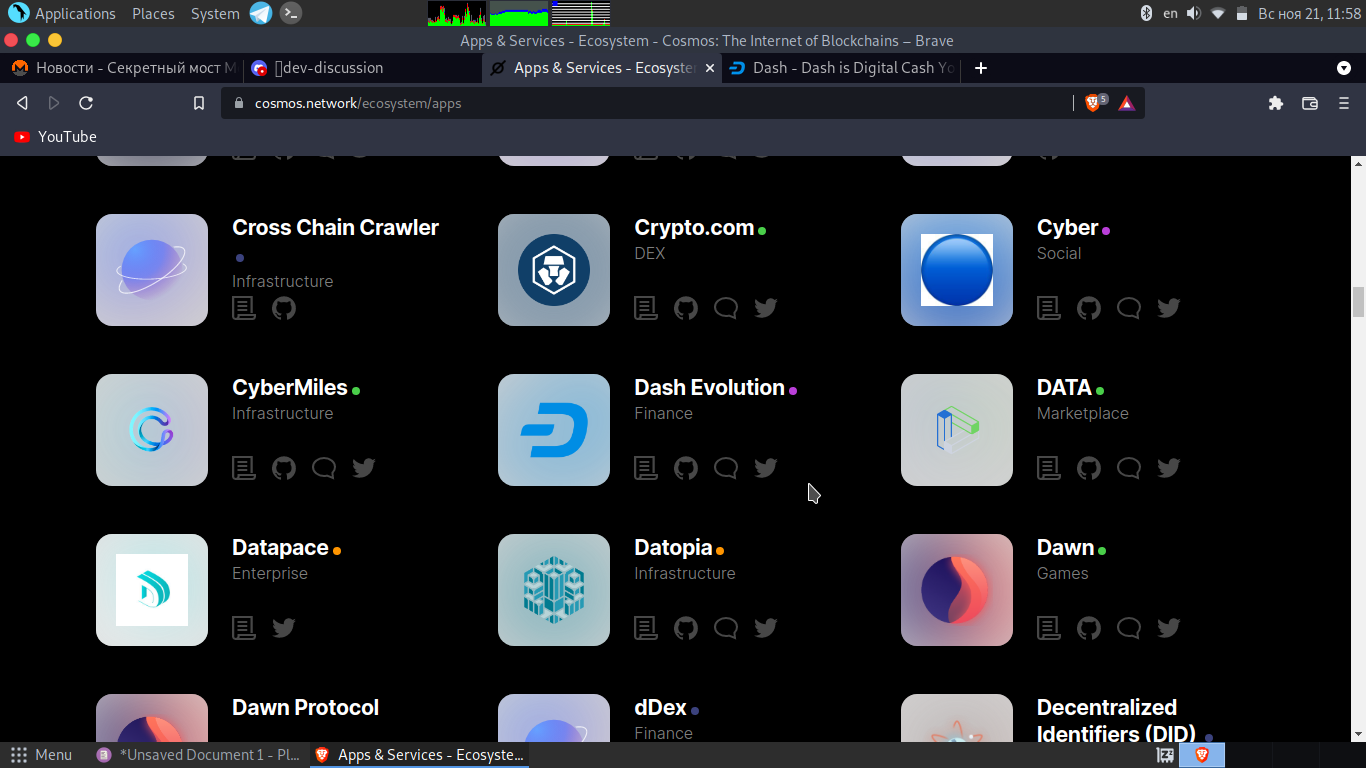Open Dawn Twitter icon
Screen dimensions: 1366x768
pyautogui.click(x=1169, y=628)
